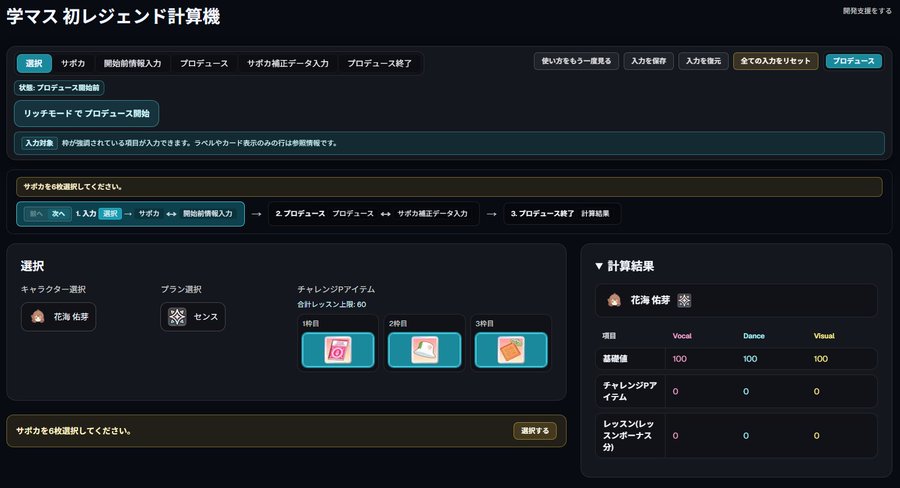Click サポカ補正データ入力 chip in workflow bar
900x488 pixels.
(432, 214)
